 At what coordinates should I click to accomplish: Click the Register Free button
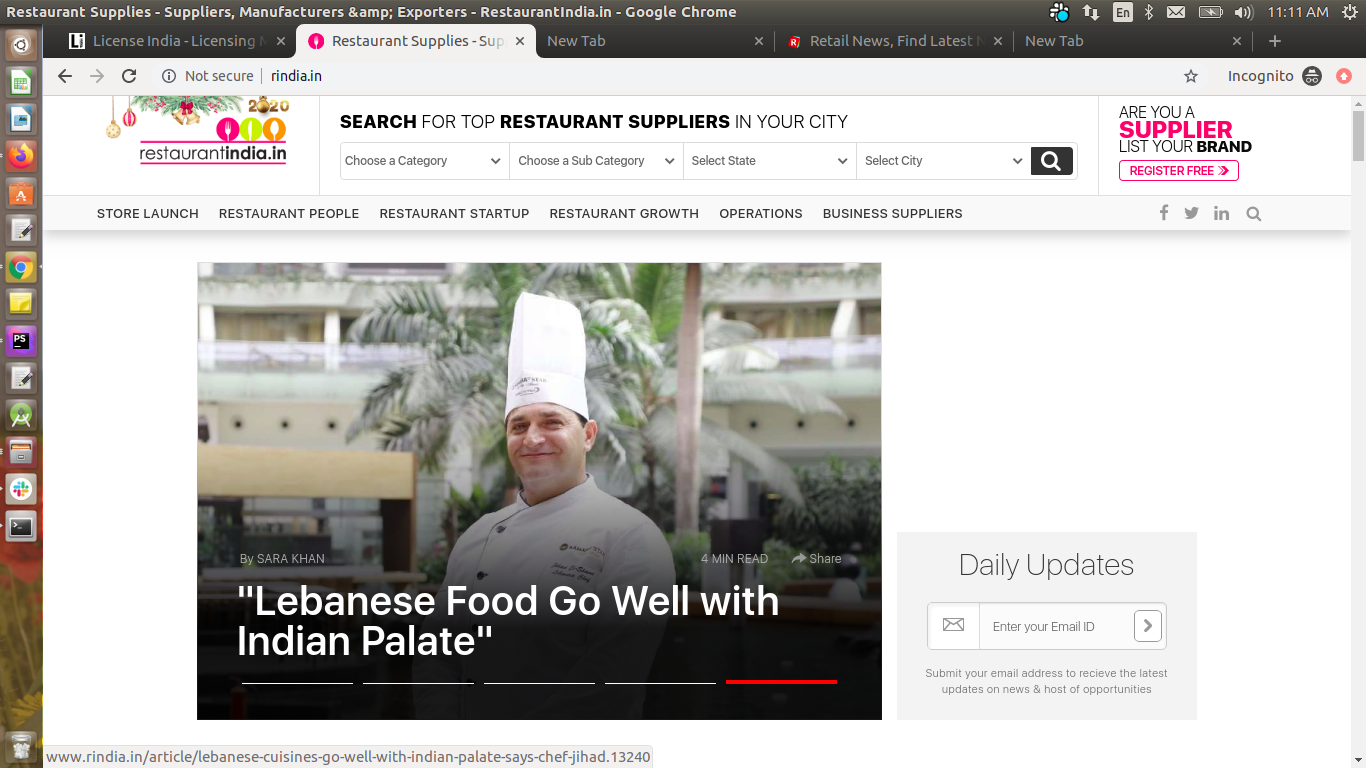point(1178,171)
